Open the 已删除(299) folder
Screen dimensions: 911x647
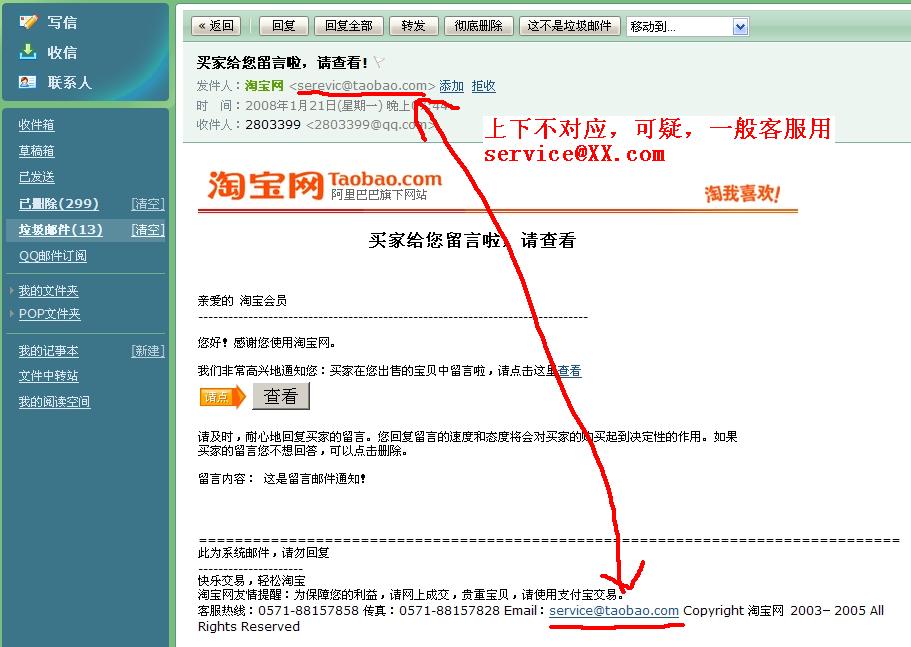pyautogui.click(x=59, y=204)
